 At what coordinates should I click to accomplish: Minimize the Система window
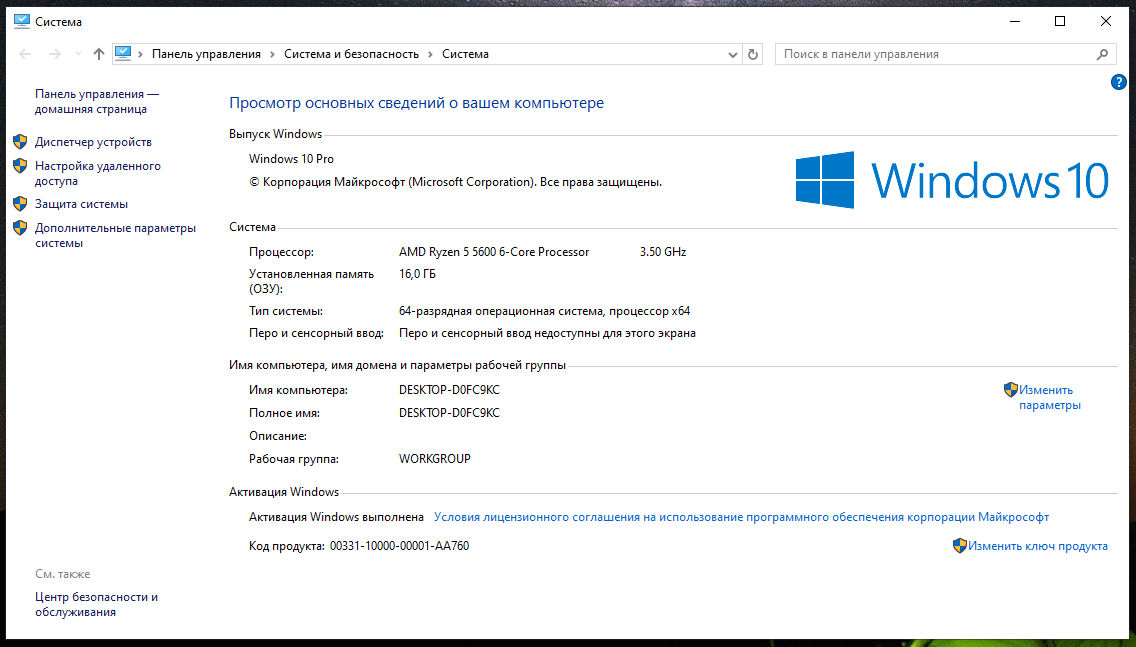(1015, 22)
